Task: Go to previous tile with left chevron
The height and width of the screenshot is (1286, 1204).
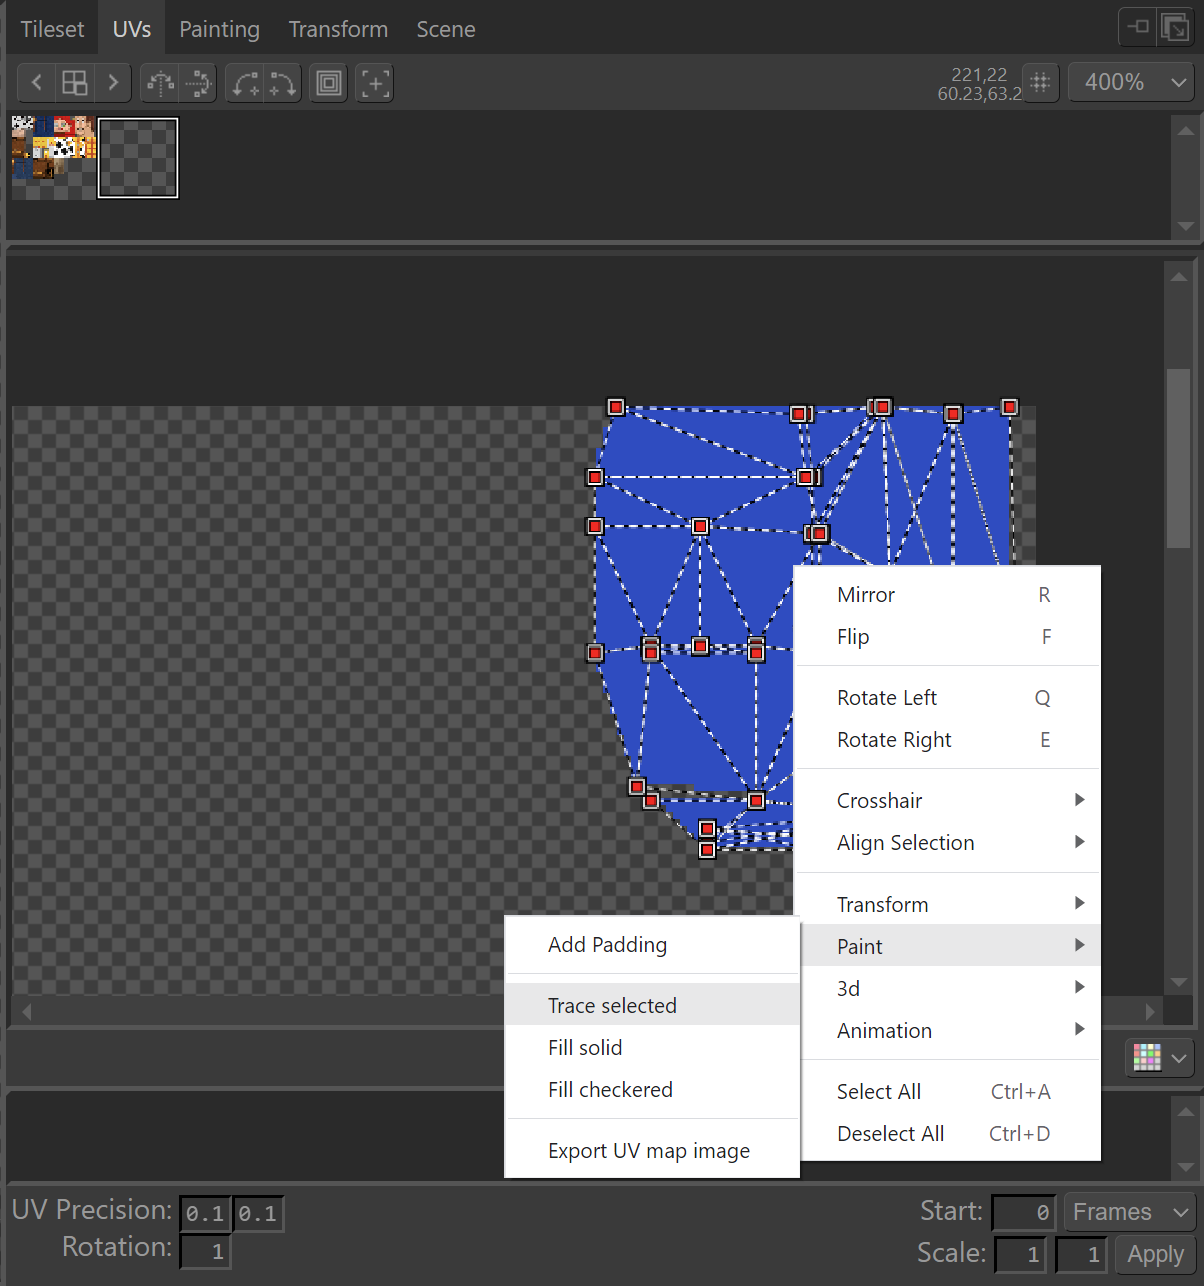Action: coord(36,82)
